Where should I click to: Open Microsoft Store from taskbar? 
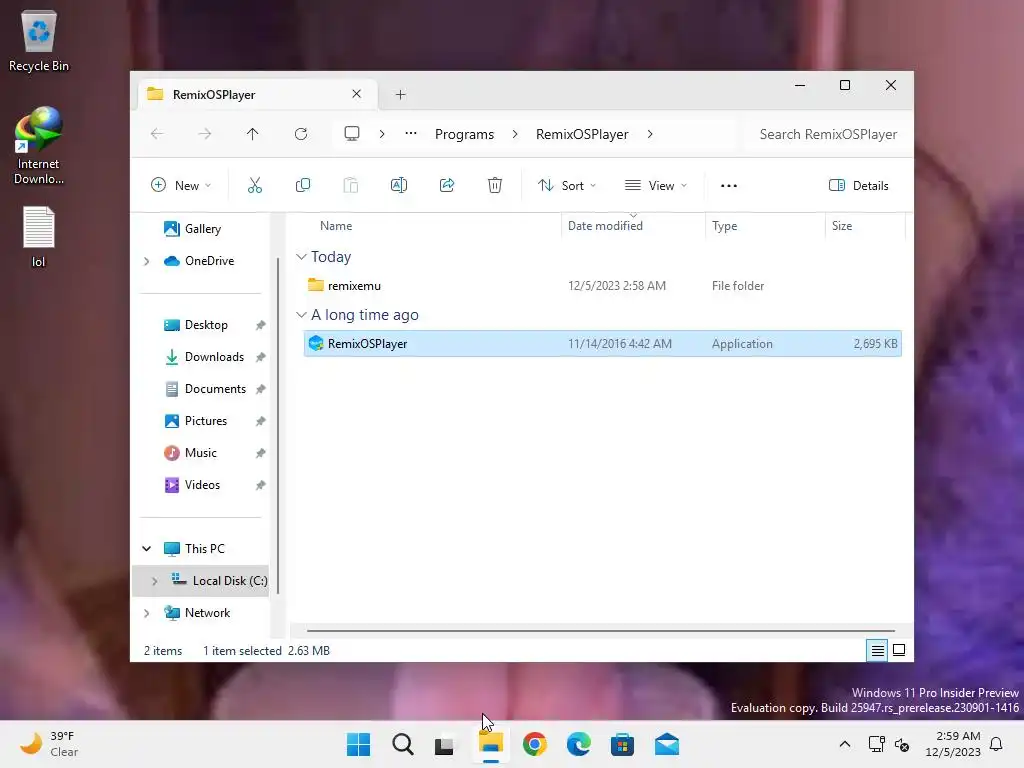[622, 744]
